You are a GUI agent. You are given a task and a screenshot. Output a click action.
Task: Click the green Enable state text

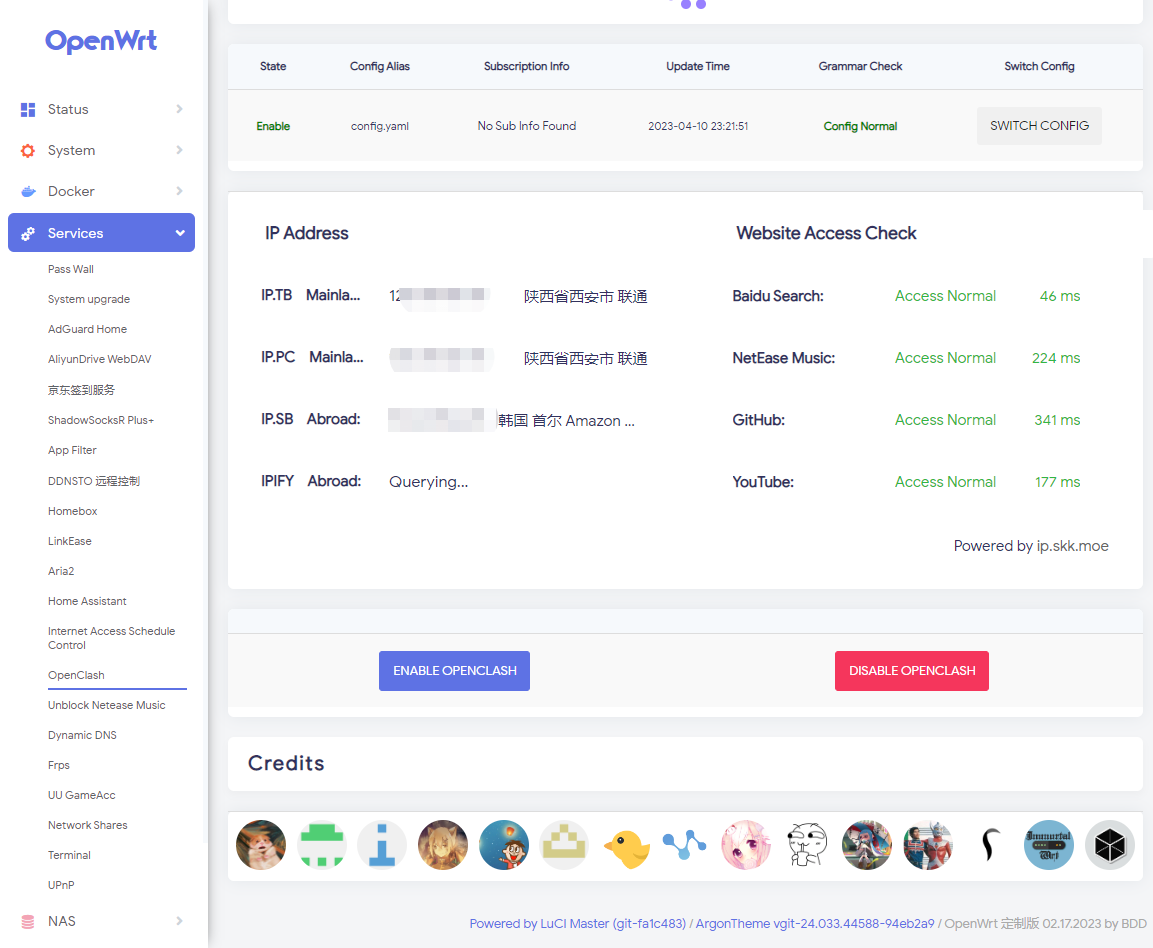pyautogui.click(x=273, y=126)
